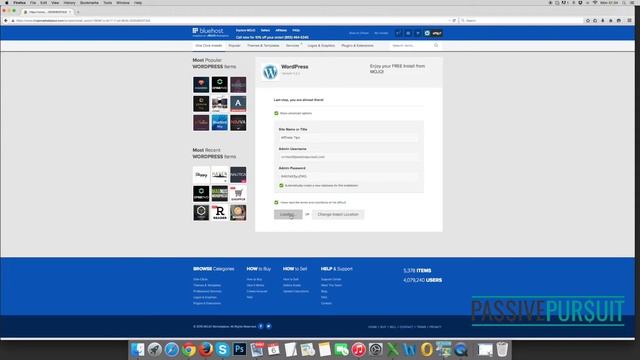
Task: Open the Nautica theme thumbnail
Action: pos(238,175)
